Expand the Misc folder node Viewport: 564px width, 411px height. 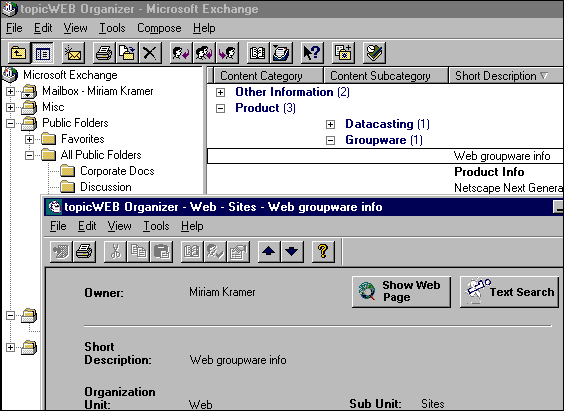click(10, 107)
